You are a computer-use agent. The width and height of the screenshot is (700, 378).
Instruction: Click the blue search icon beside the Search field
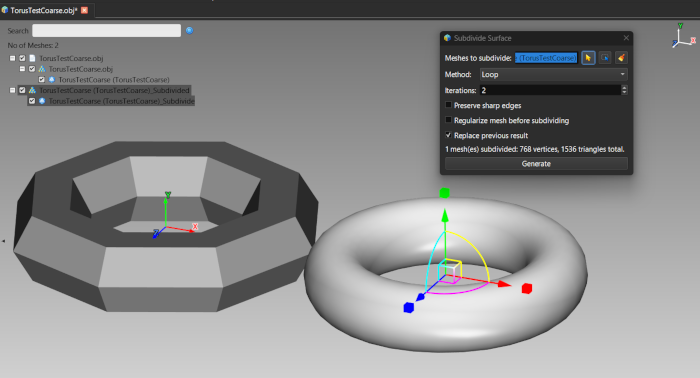(189, 30)
